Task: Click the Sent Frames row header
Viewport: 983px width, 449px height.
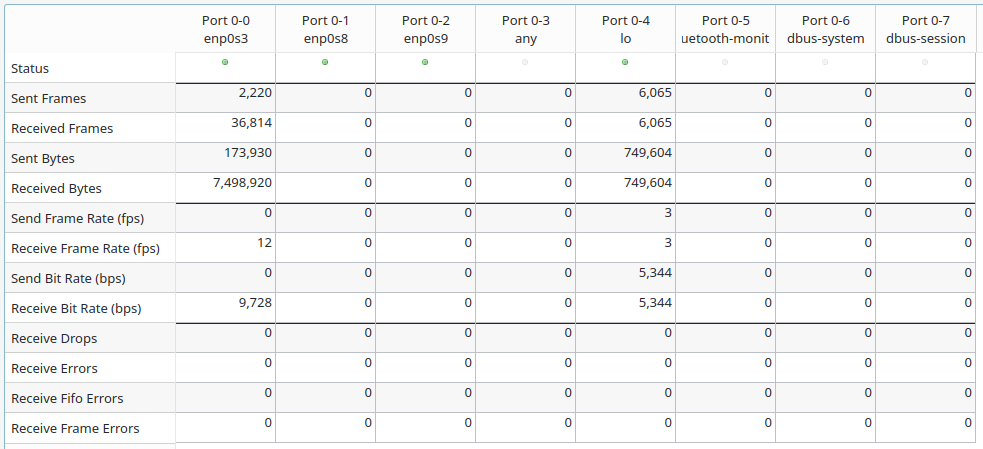Action: 48,99
